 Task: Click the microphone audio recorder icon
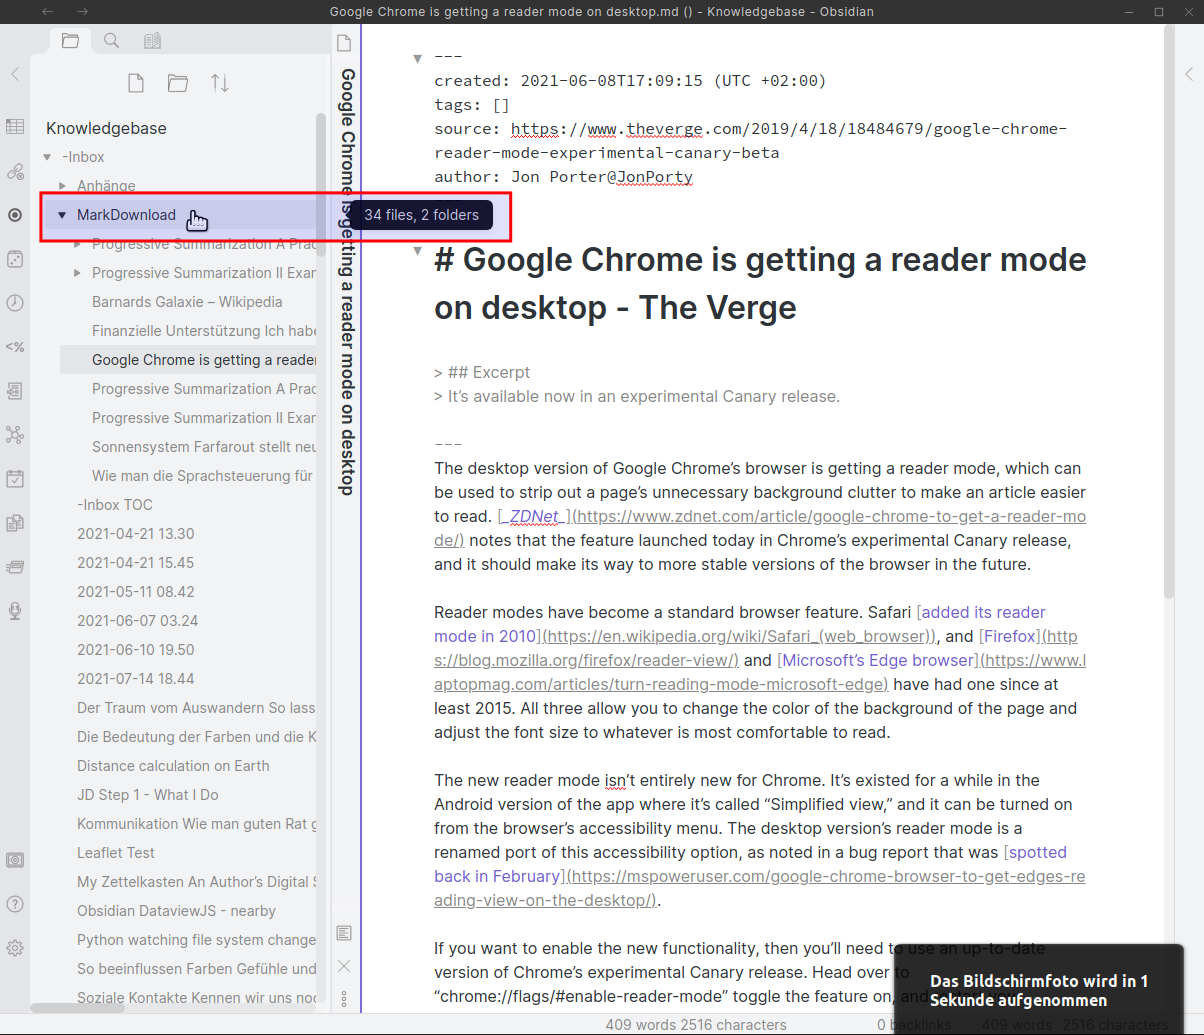coord(15,609)
